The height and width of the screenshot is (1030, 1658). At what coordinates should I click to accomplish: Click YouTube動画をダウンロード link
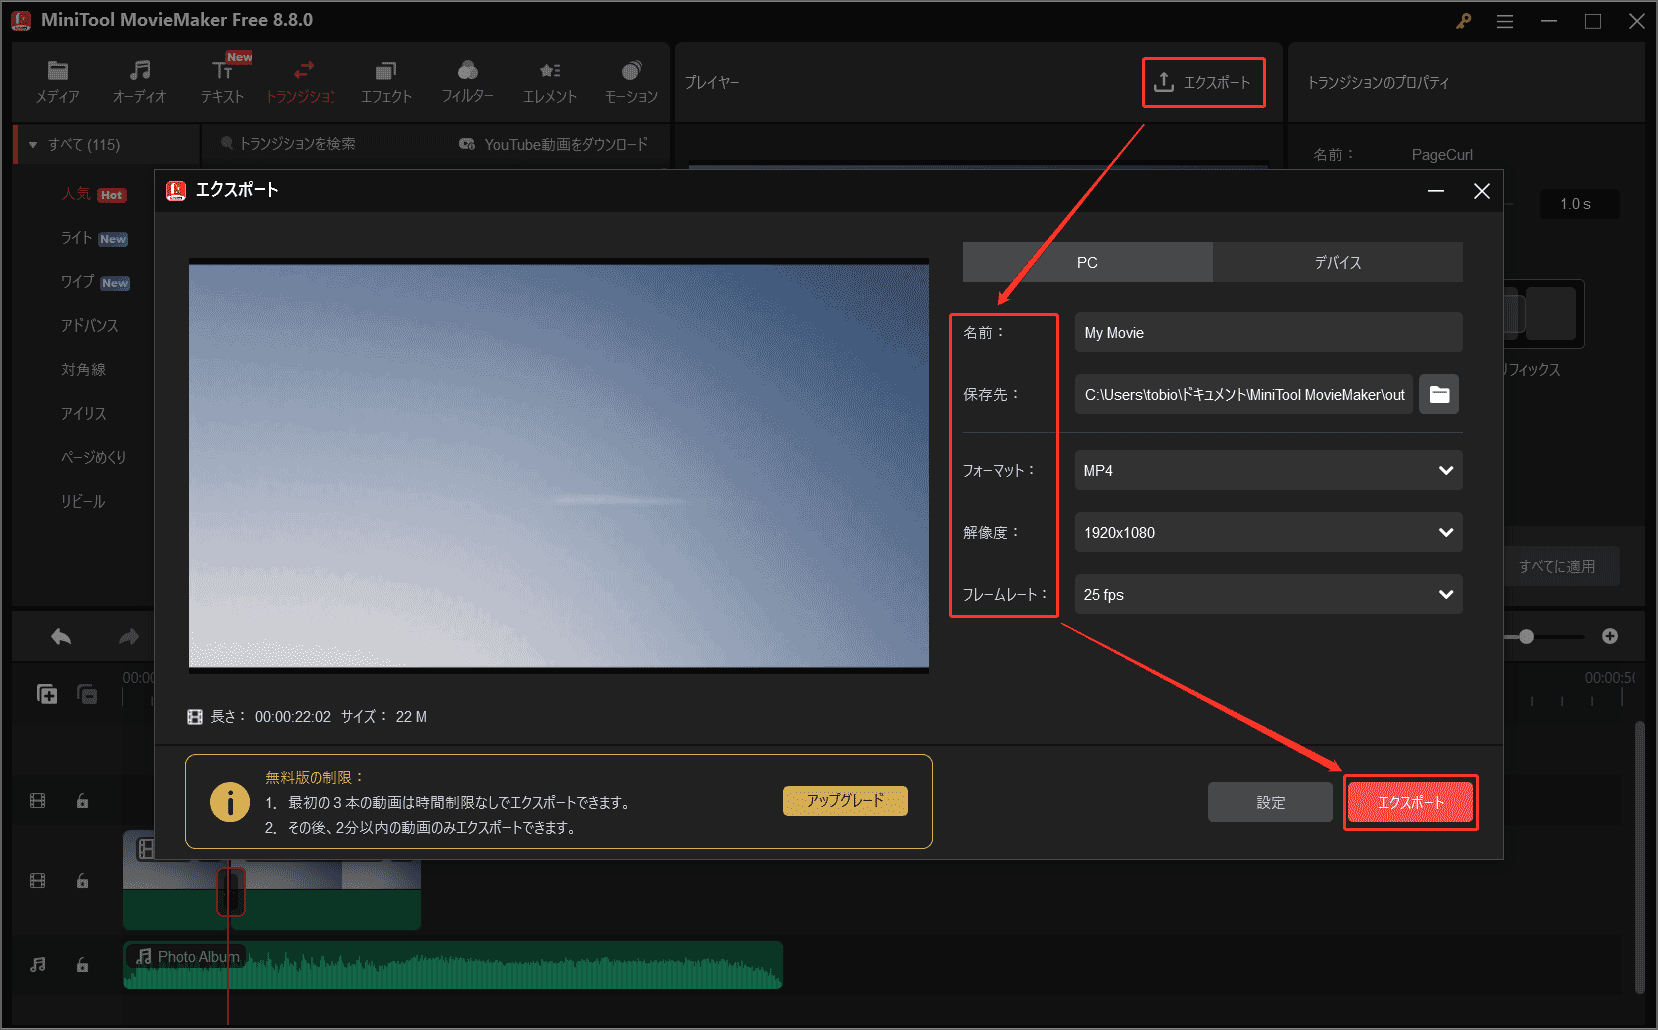pyautogui.click(x=554, y=144)
